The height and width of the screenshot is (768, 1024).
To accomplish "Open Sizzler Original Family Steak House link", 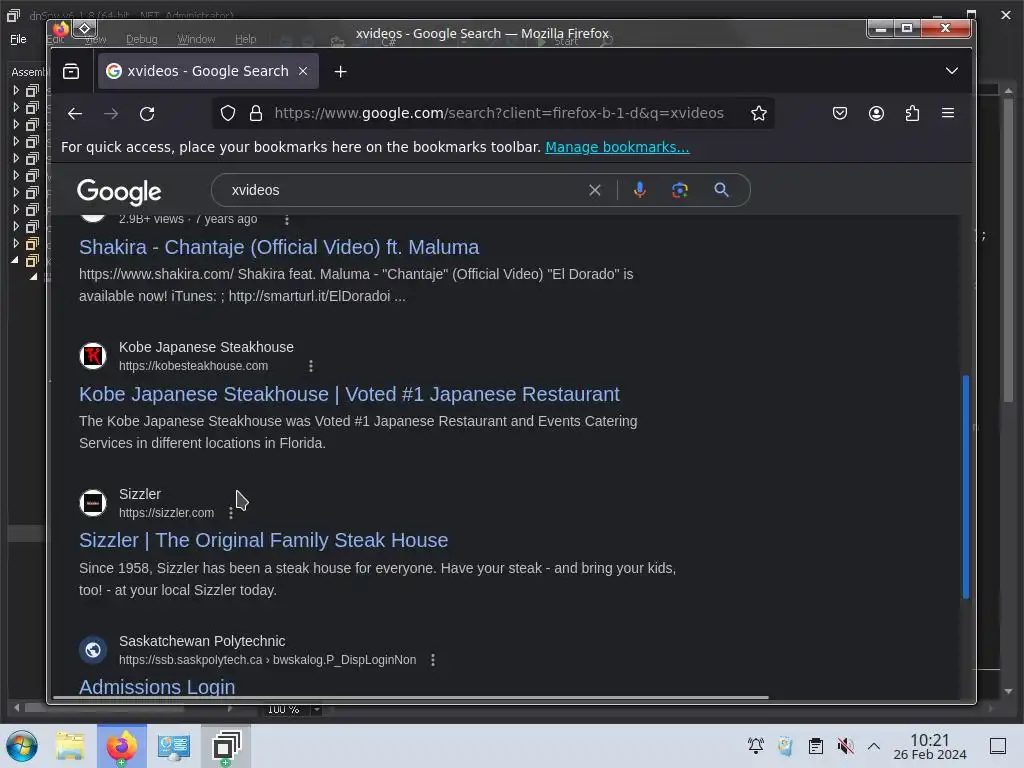I will pos(263,541).
